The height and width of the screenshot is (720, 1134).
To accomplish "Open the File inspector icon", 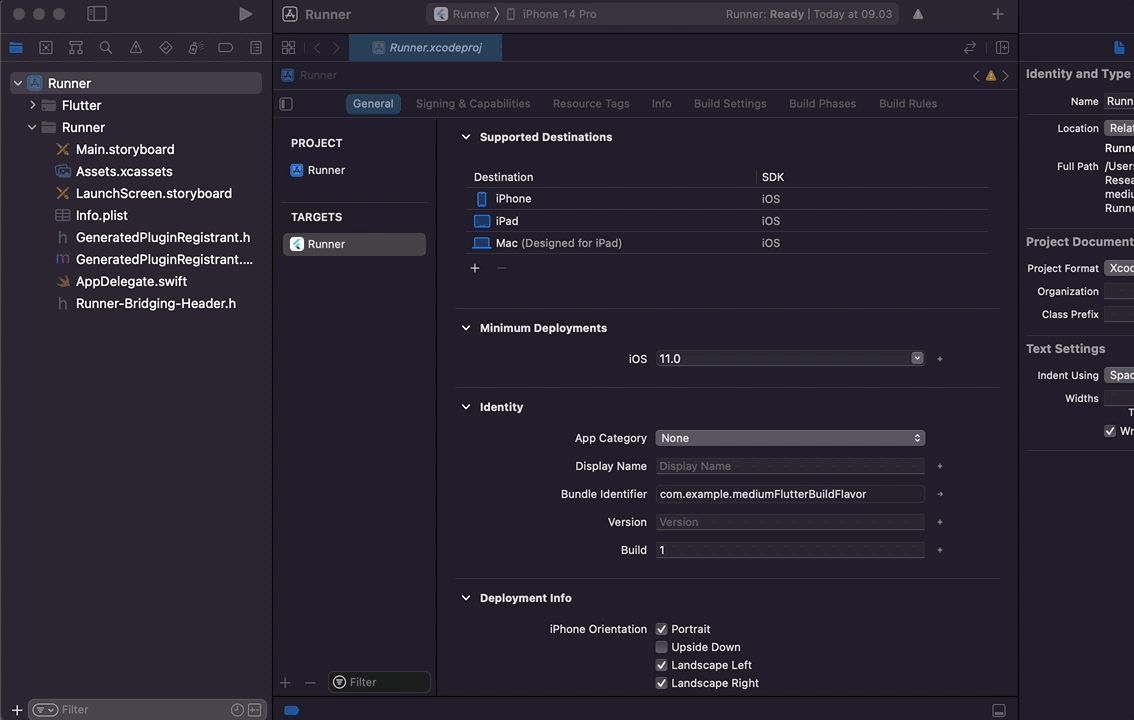I will pos(1119,48).
